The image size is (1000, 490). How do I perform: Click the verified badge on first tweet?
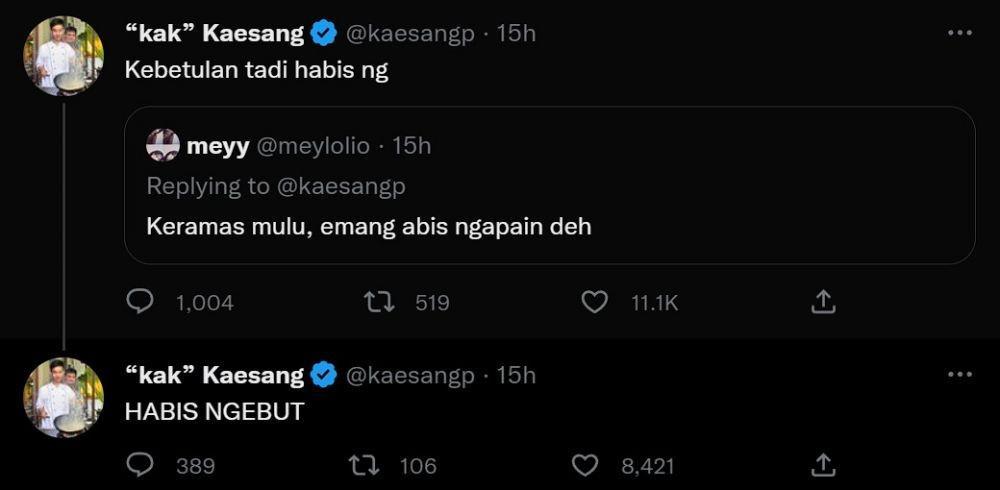(324, 34)
